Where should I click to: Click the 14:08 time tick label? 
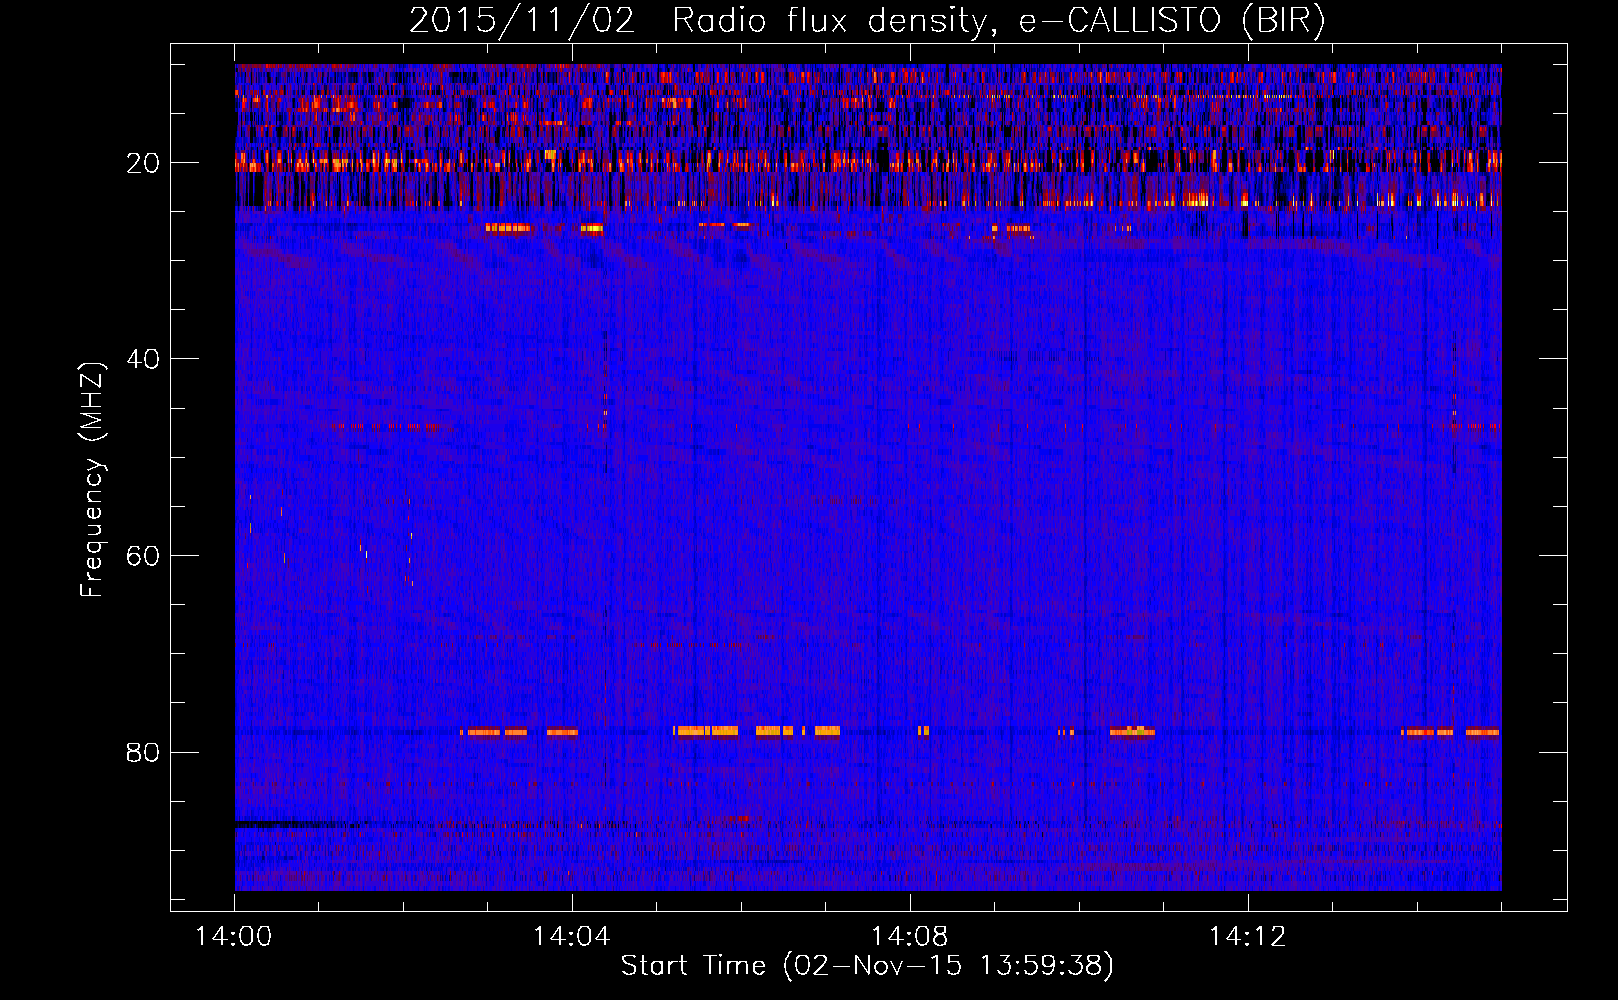click(910, 937)
